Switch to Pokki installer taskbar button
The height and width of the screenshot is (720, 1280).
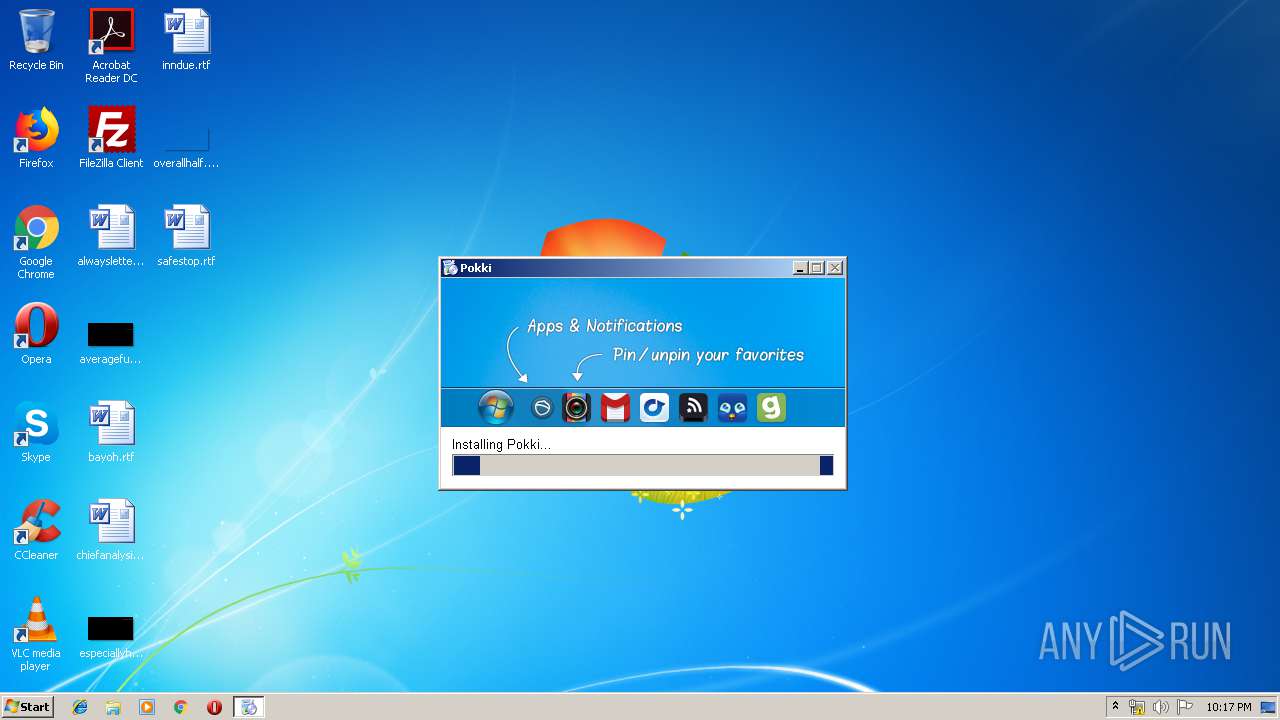coord(249,707)
